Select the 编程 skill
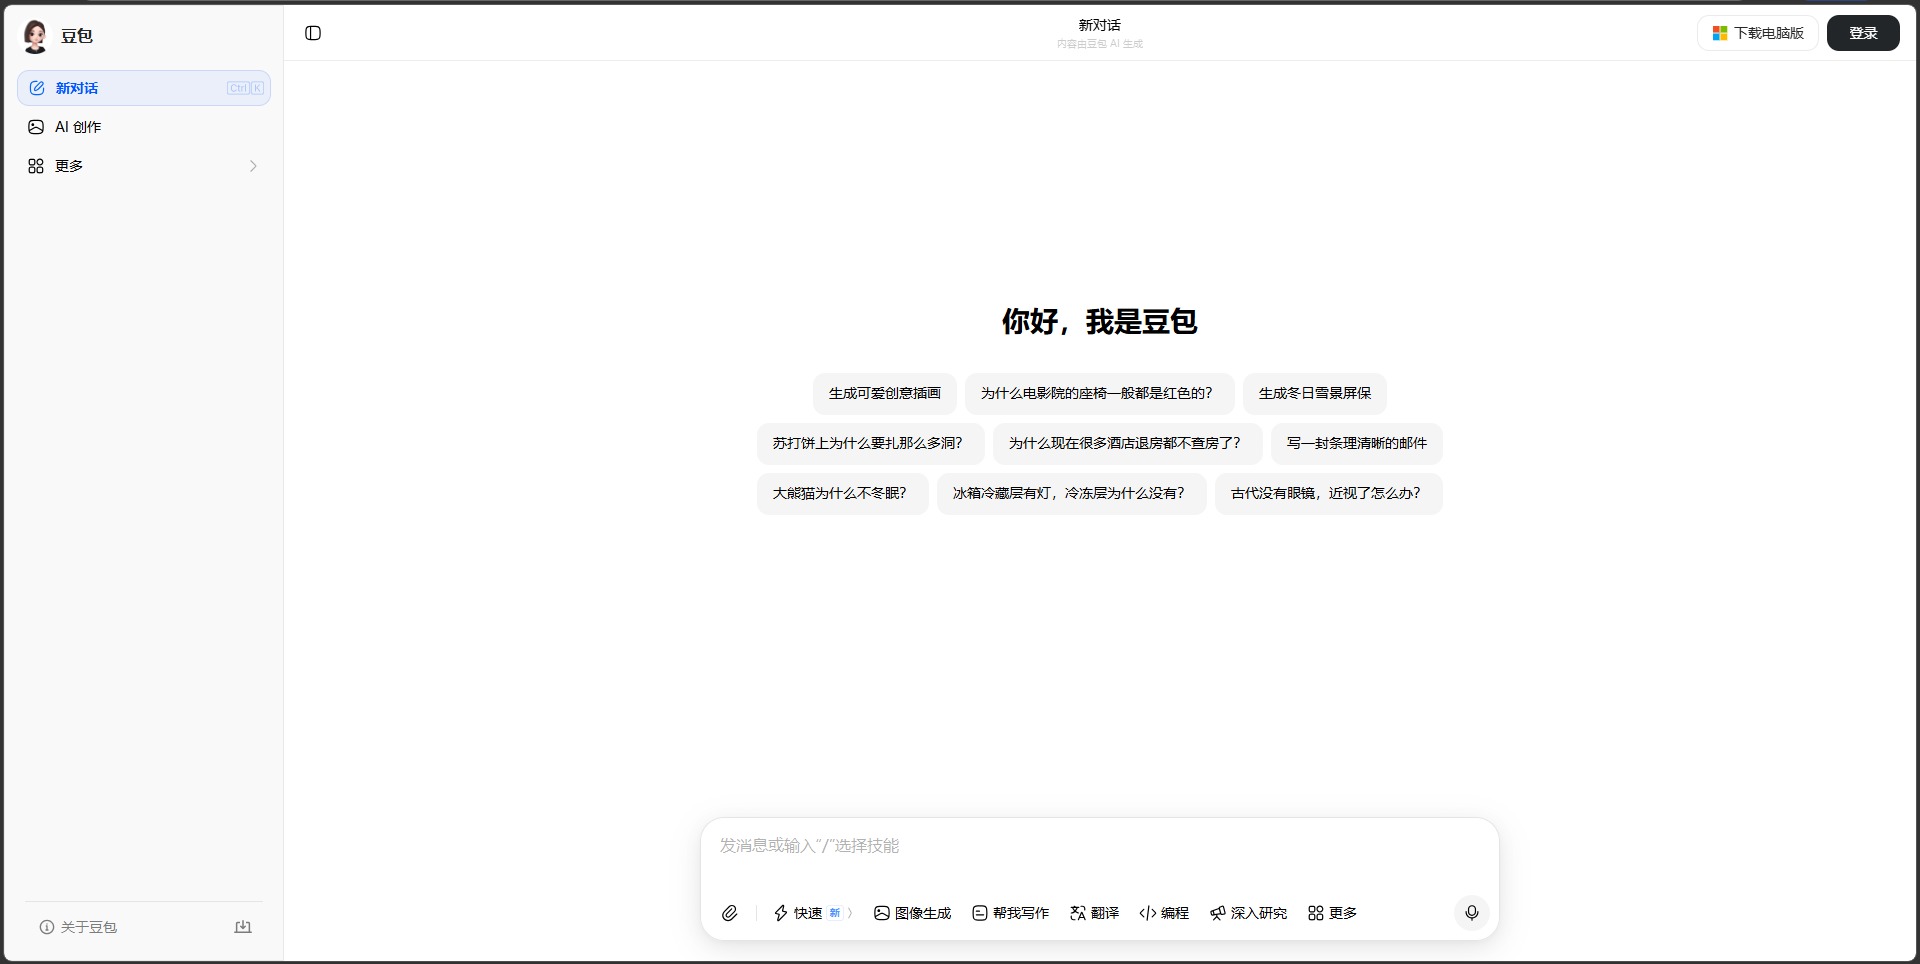The image size is (1920, 964). (x=1164, y=913)
